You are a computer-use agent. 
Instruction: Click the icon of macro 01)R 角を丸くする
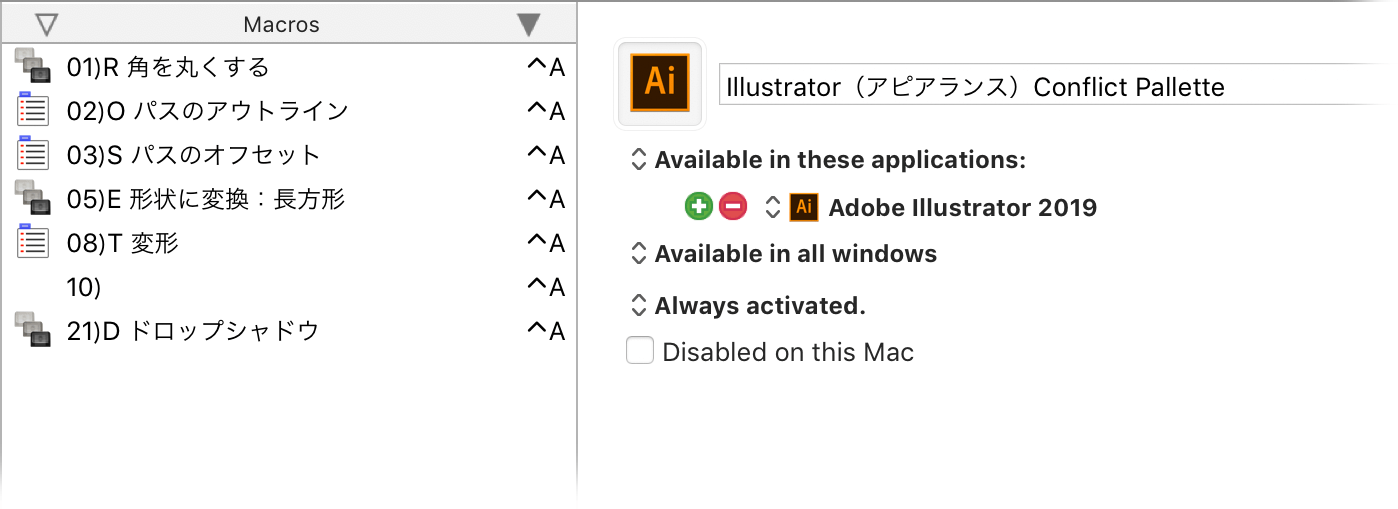(33, 67)
